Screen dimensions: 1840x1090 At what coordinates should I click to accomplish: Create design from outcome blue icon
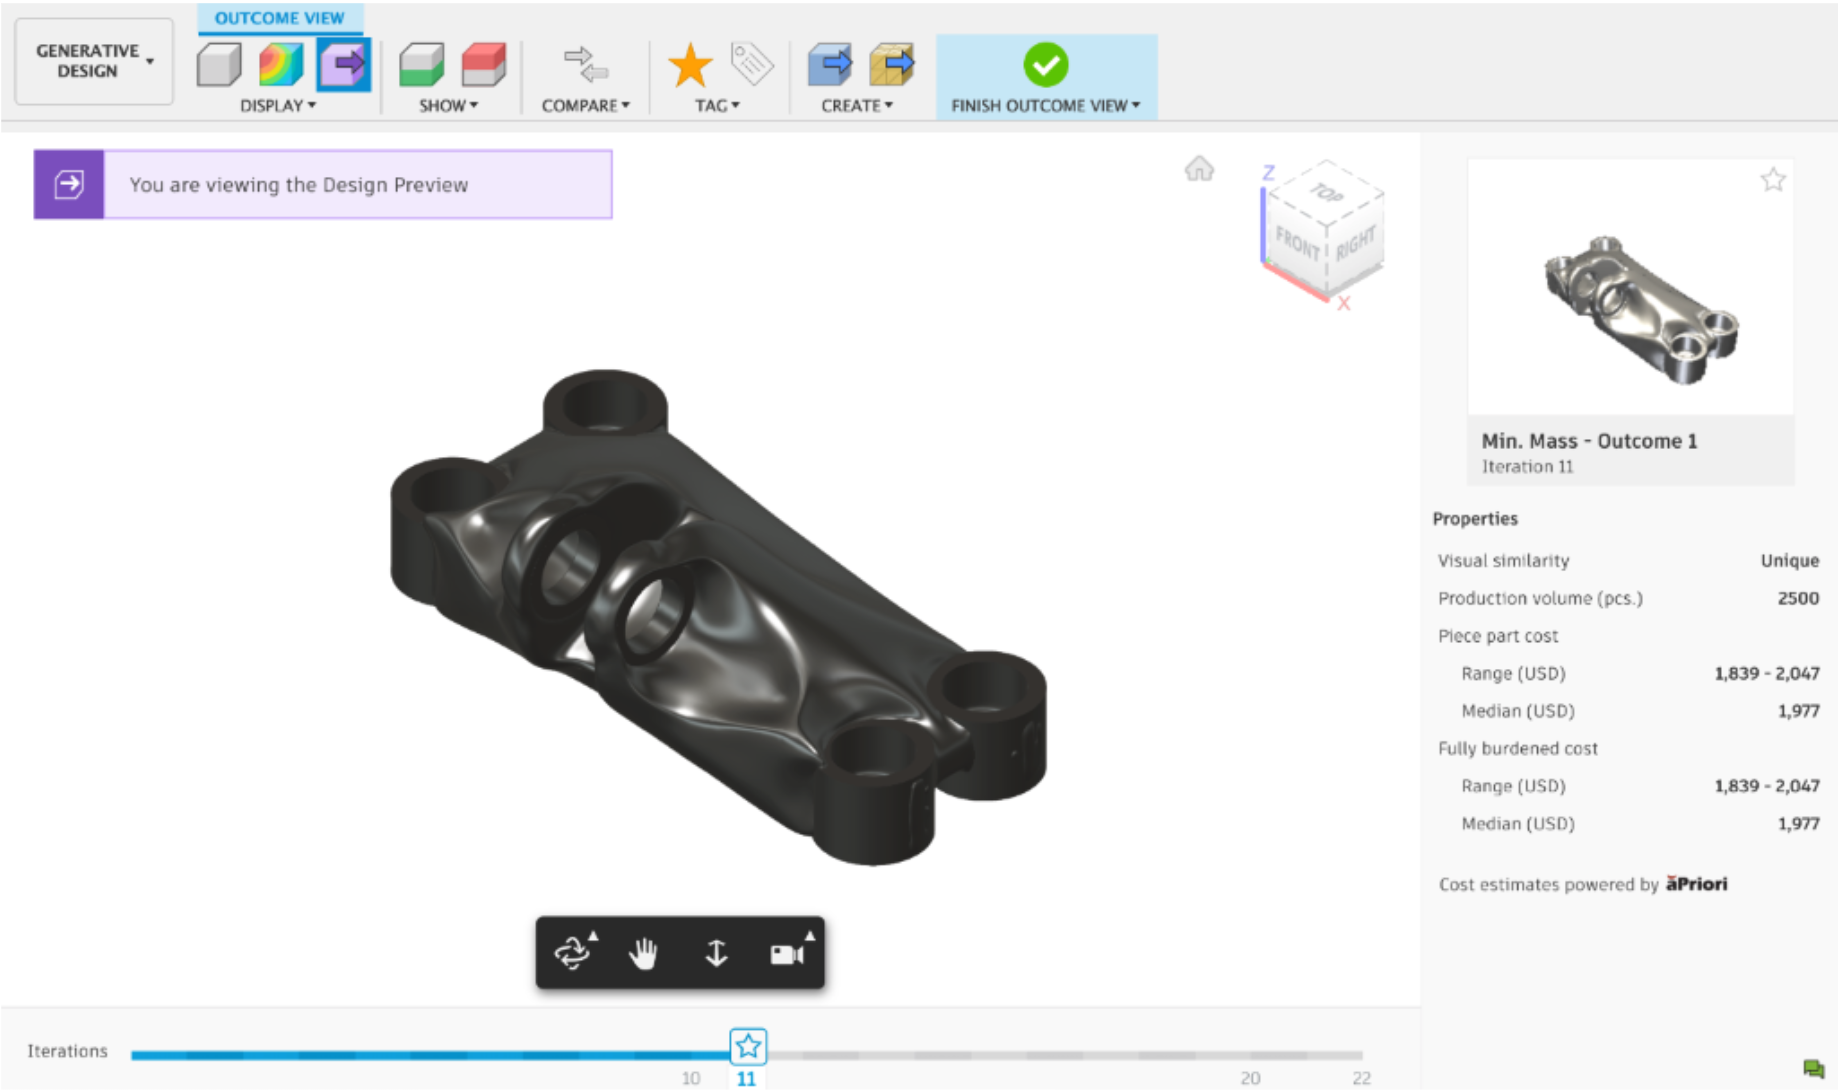829,65
